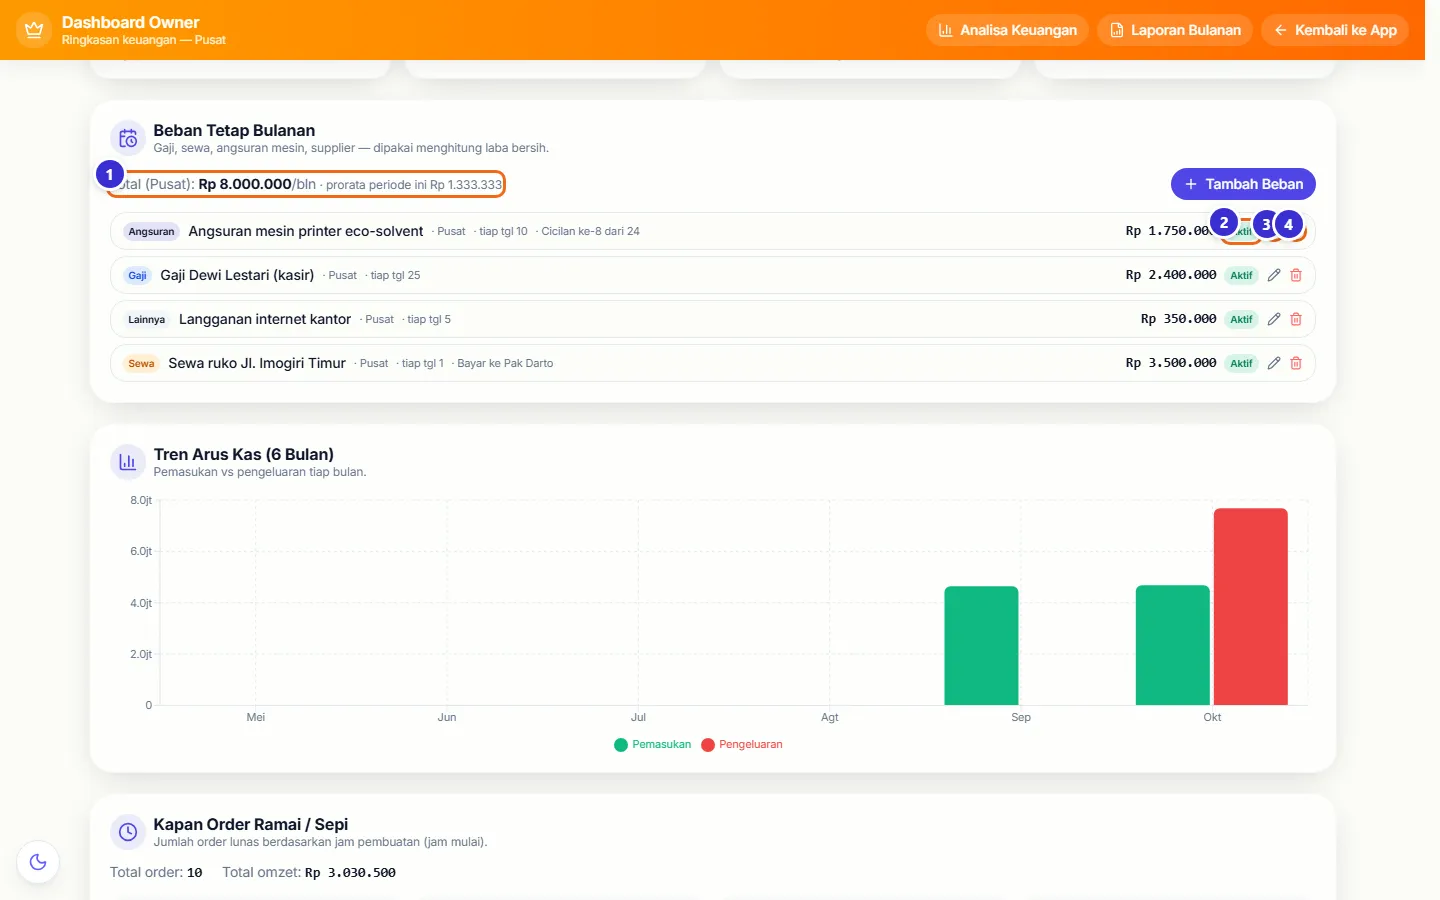
Task: Delete the Gaji Dewi Lestari expense
Action: pos(1296,275)
